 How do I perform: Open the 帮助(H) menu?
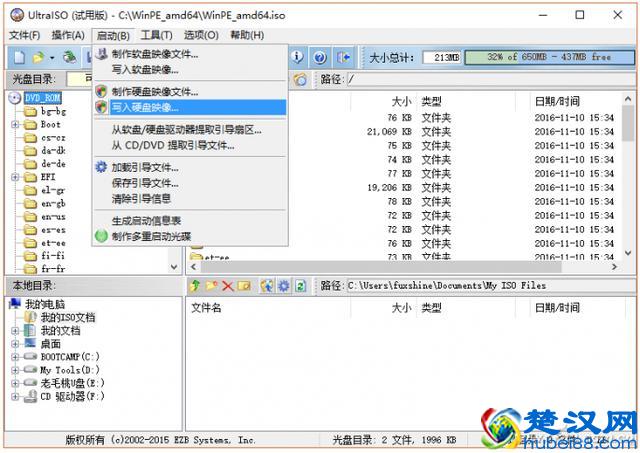[x=247, y=36]
